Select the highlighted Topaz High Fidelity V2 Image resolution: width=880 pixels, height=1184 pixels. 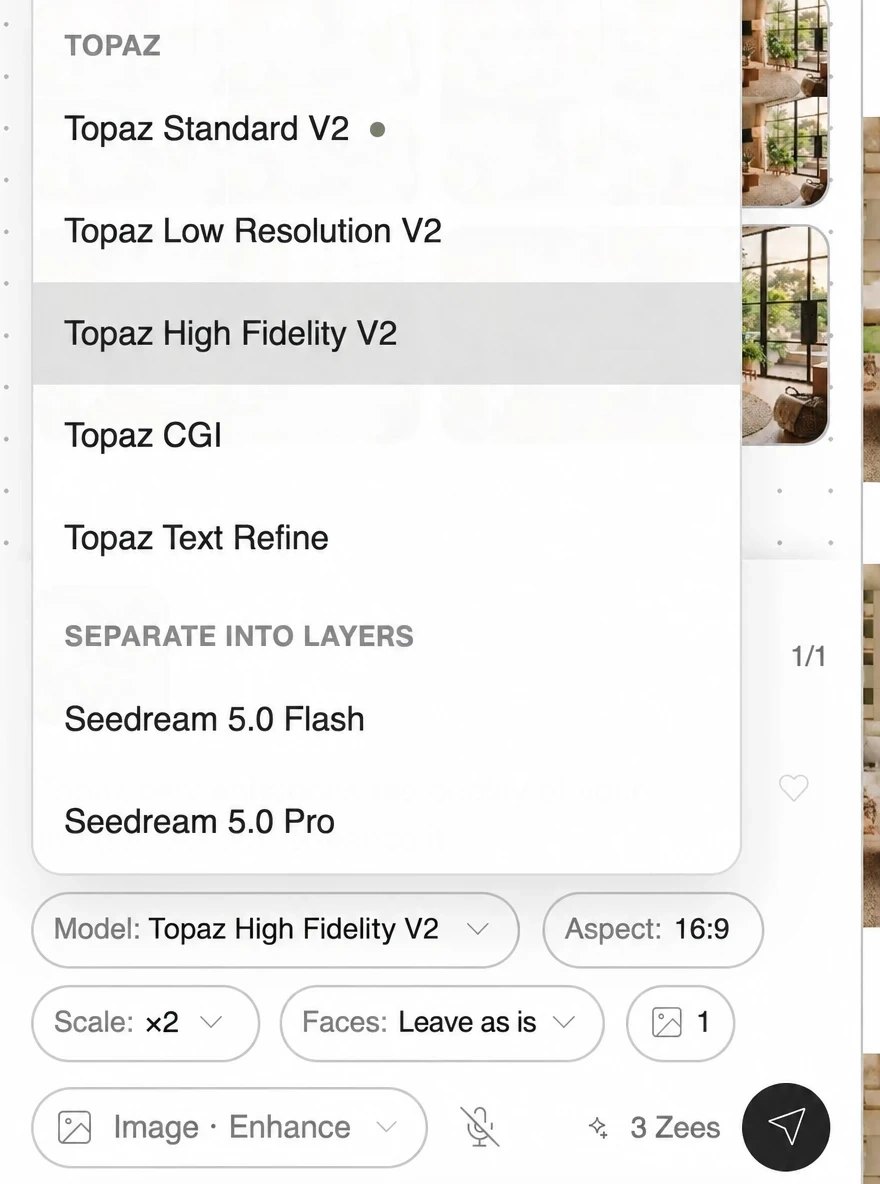pyautogui.click(x=386, y=333)
